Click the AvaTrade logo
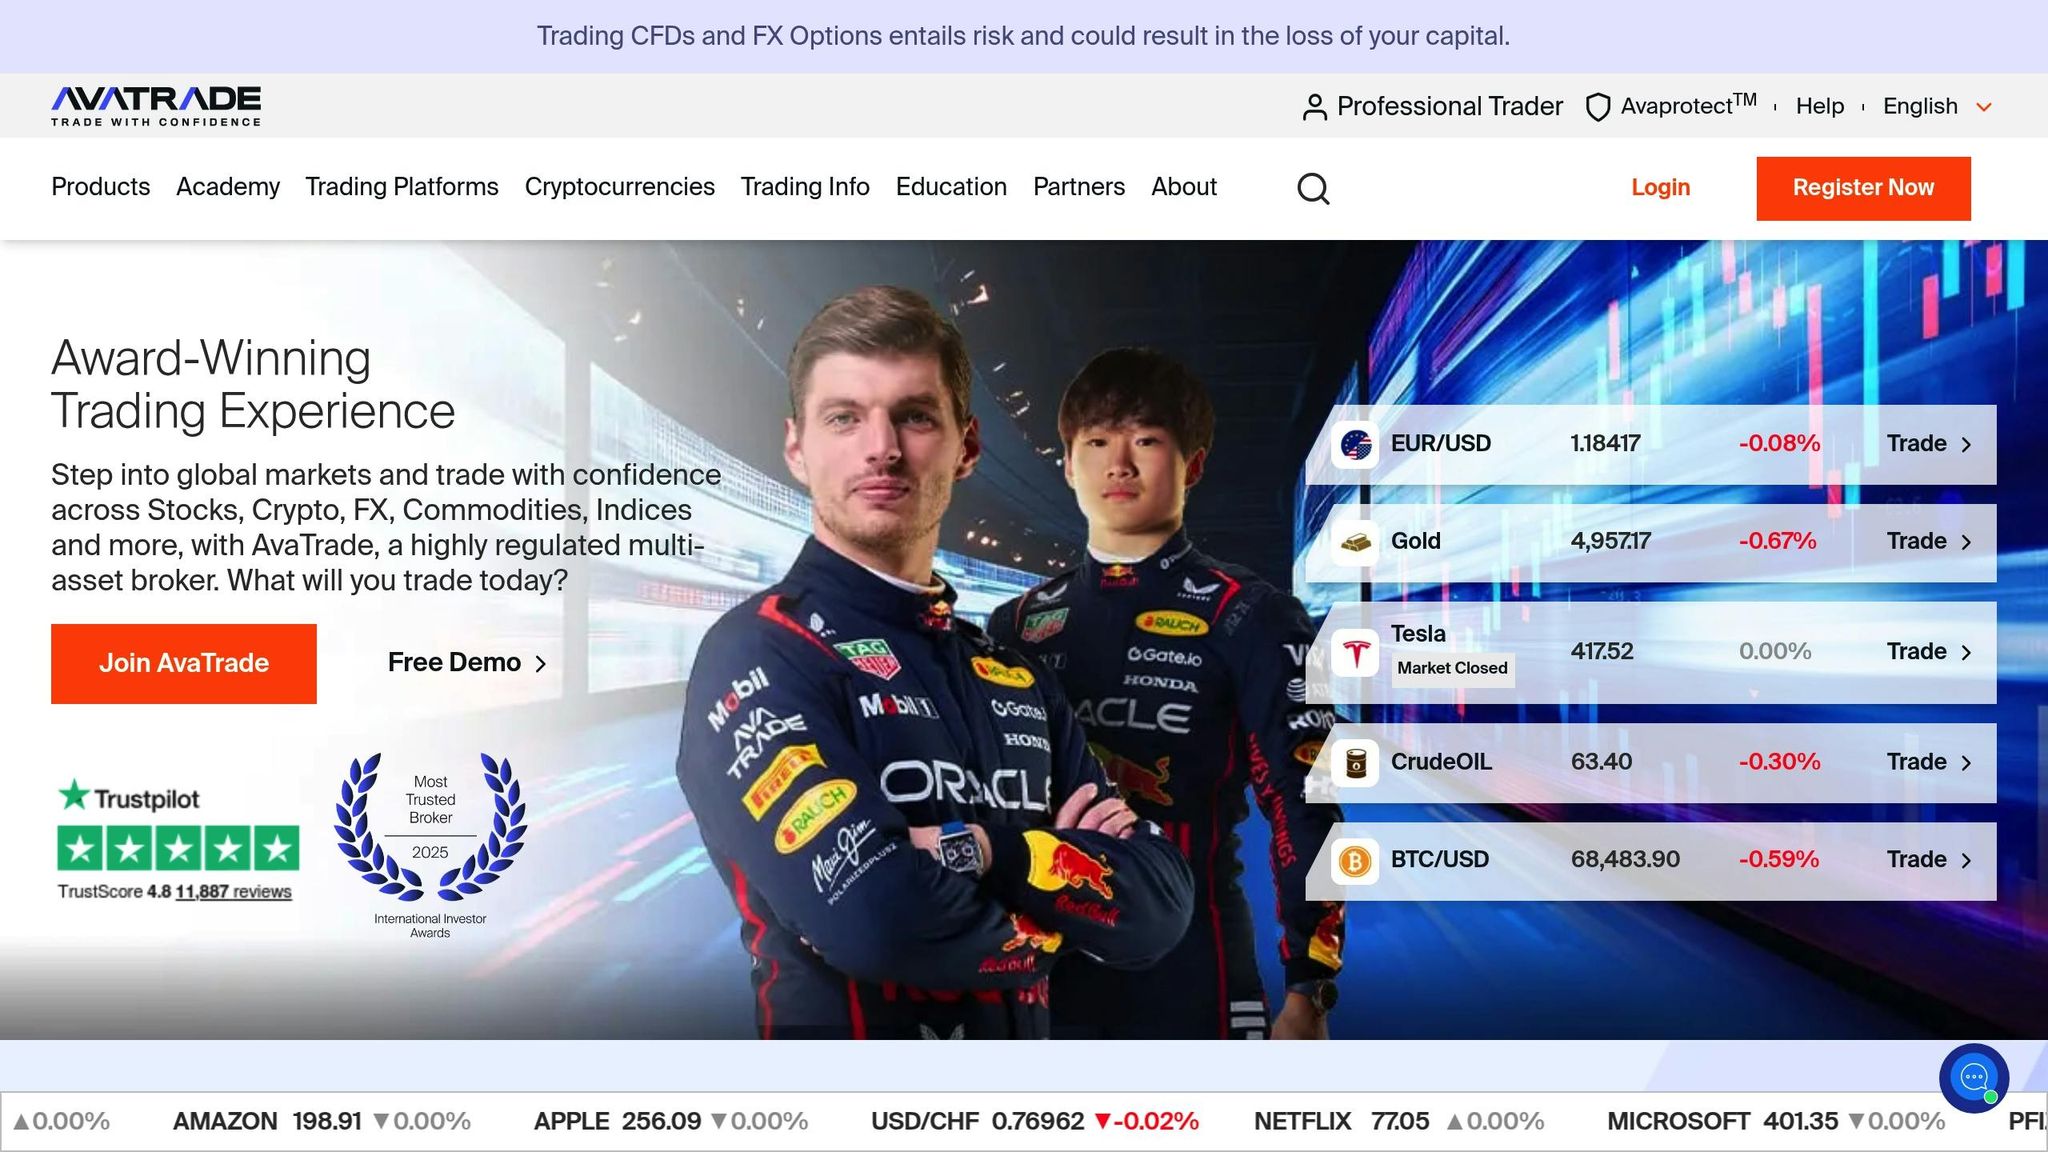This screenshot has width=2048, height=1152. [156, 106]
